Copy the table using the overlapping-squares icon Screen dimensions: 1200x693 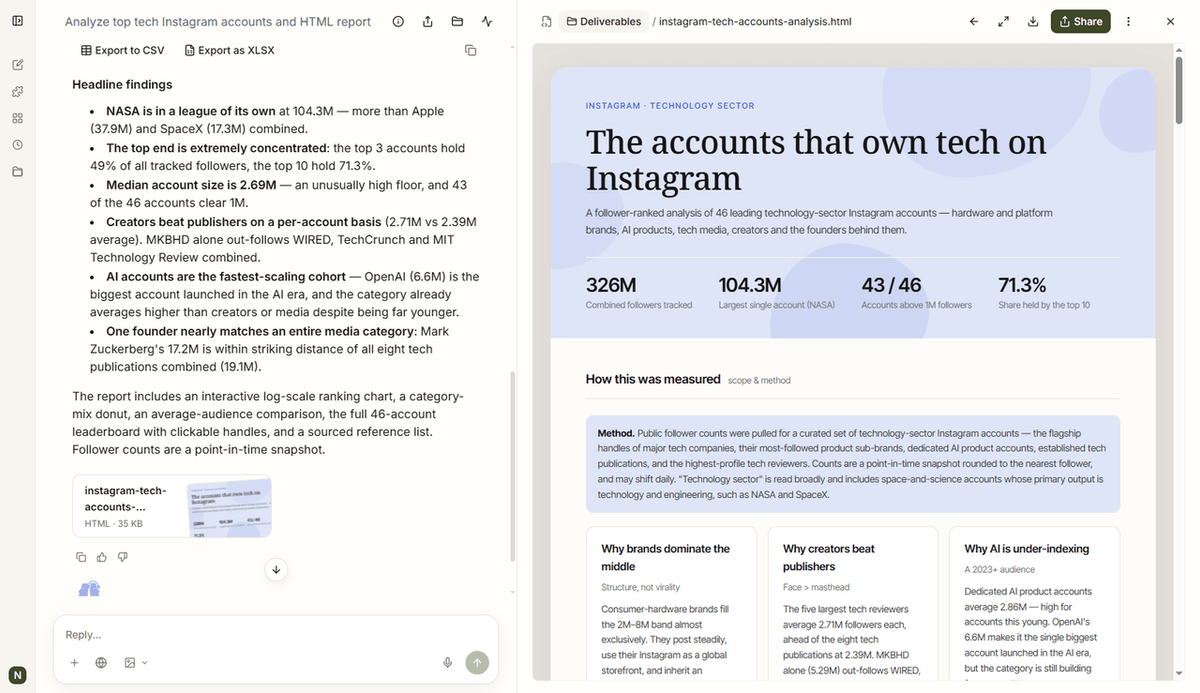coord(471,50)
